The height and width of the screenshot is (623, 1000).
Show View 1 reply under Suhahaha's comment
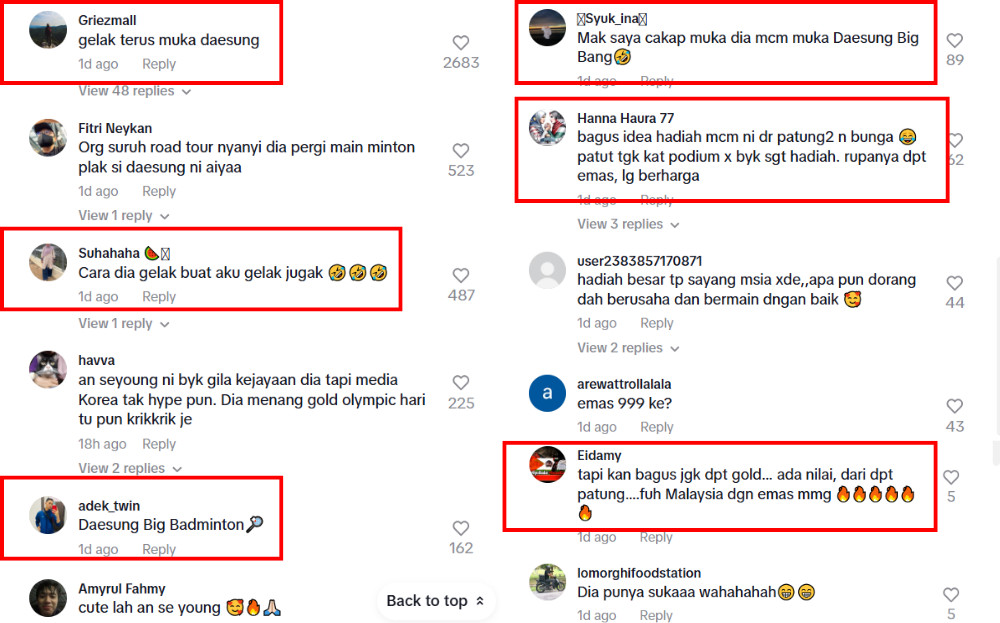click(124, 324)
